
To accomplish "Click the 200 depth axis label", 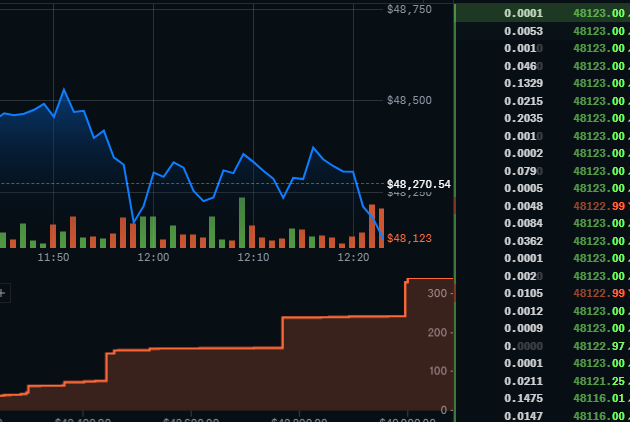I will [x=437, y=332].
